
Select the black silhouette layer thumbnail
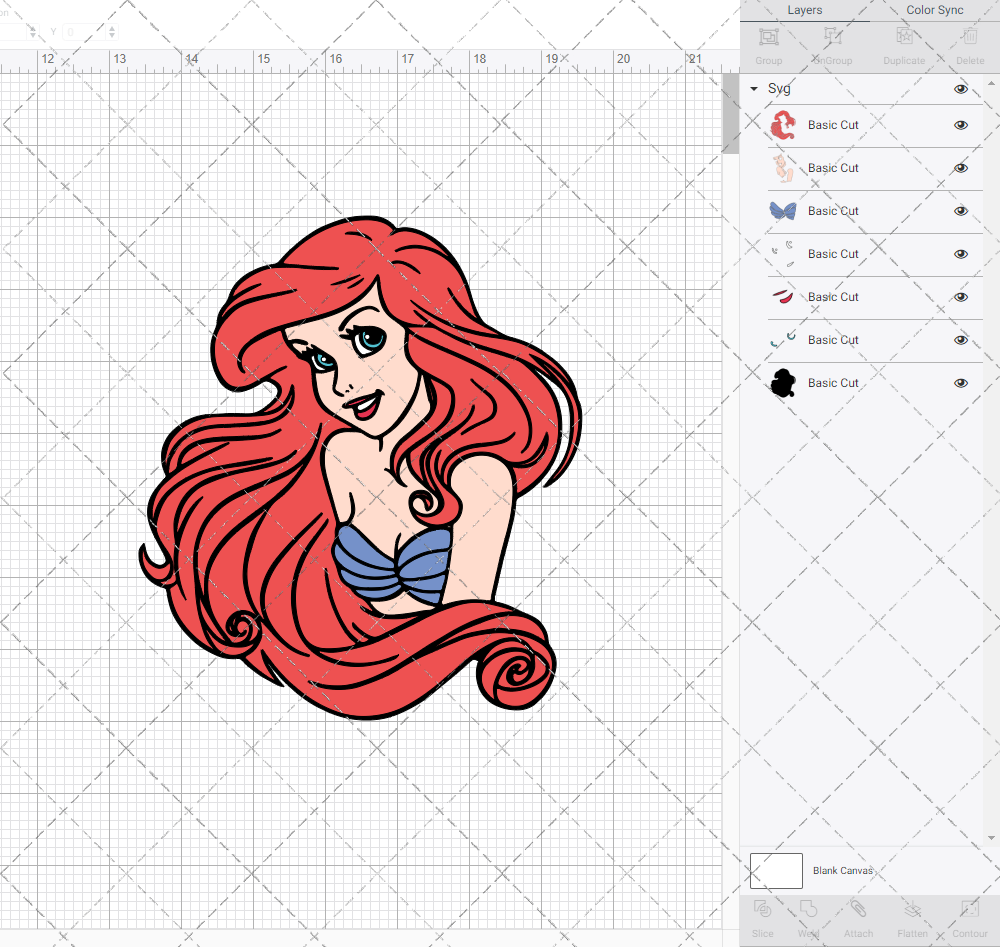pyautogui.click(x=783, y=383)
